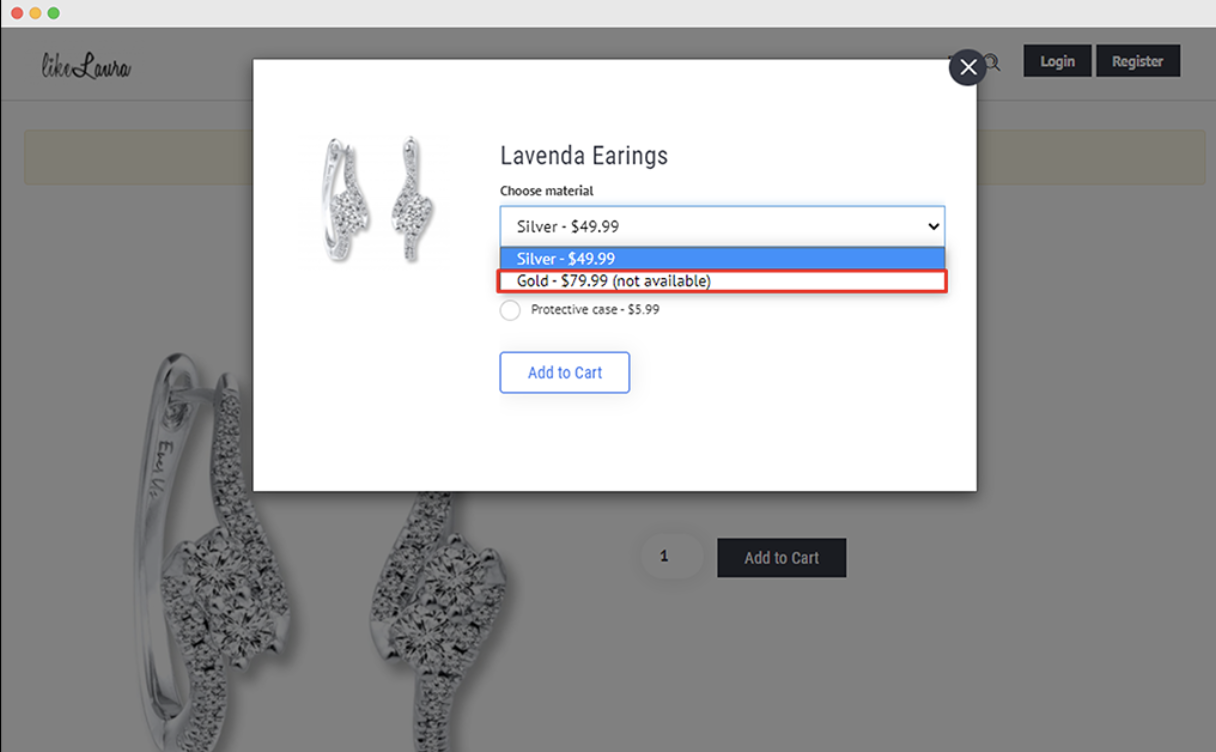
Task: Click the yellow macOS minimize button
Action: coord(35,13)
